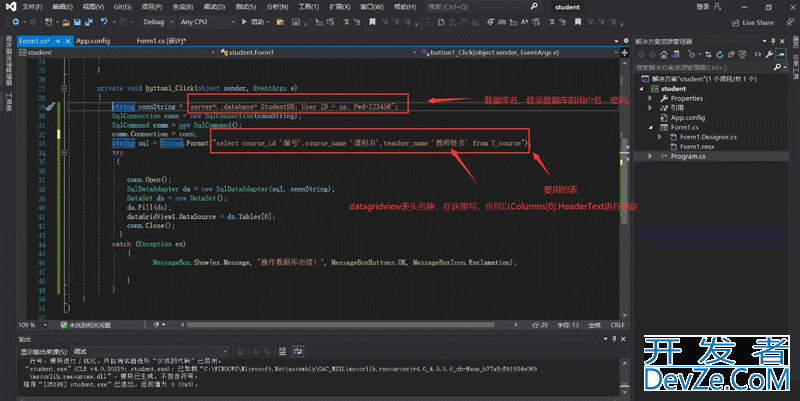
Task: Expand the Program.cs node
Action: click(x=650, y=156)
